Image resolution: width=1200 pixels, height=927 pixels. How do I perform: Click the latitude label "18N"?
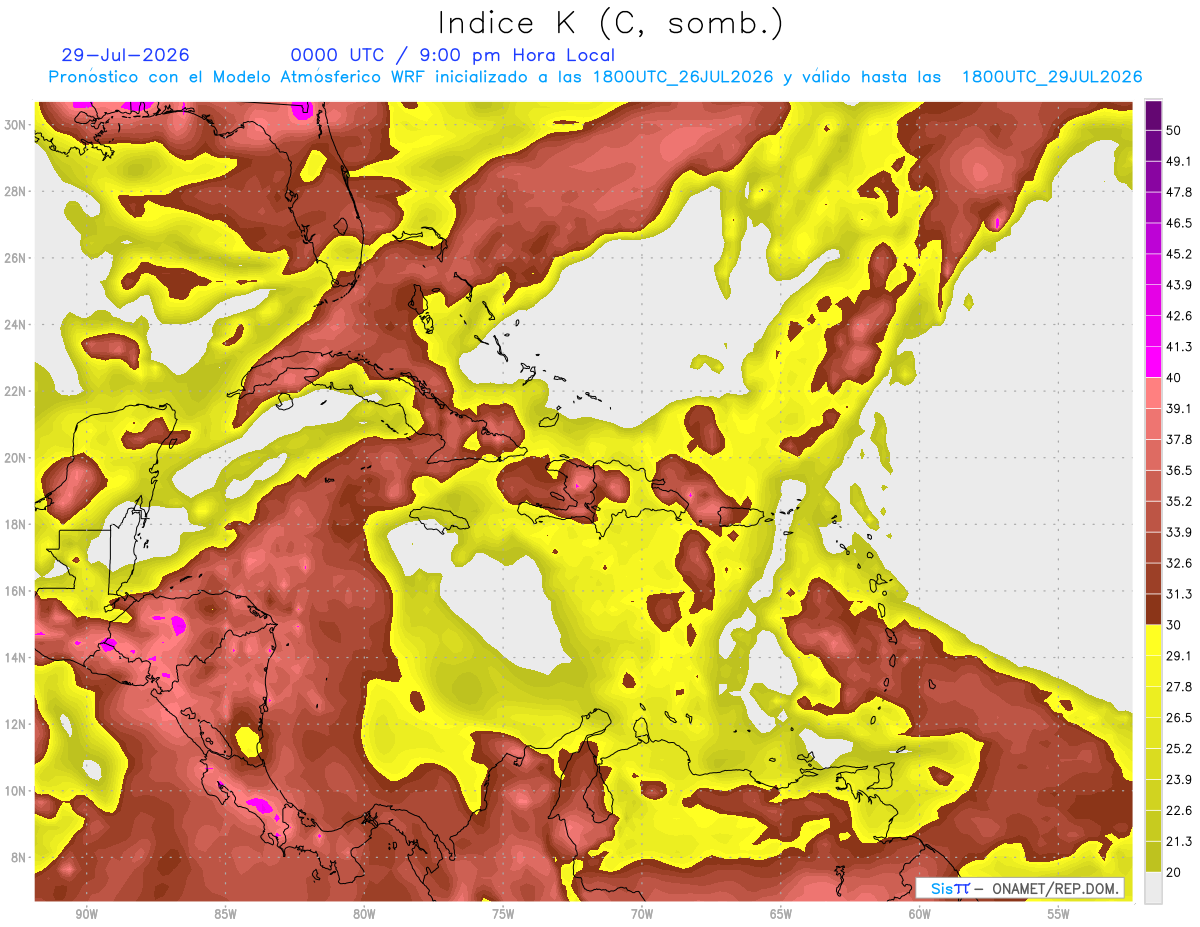point(17,525)
